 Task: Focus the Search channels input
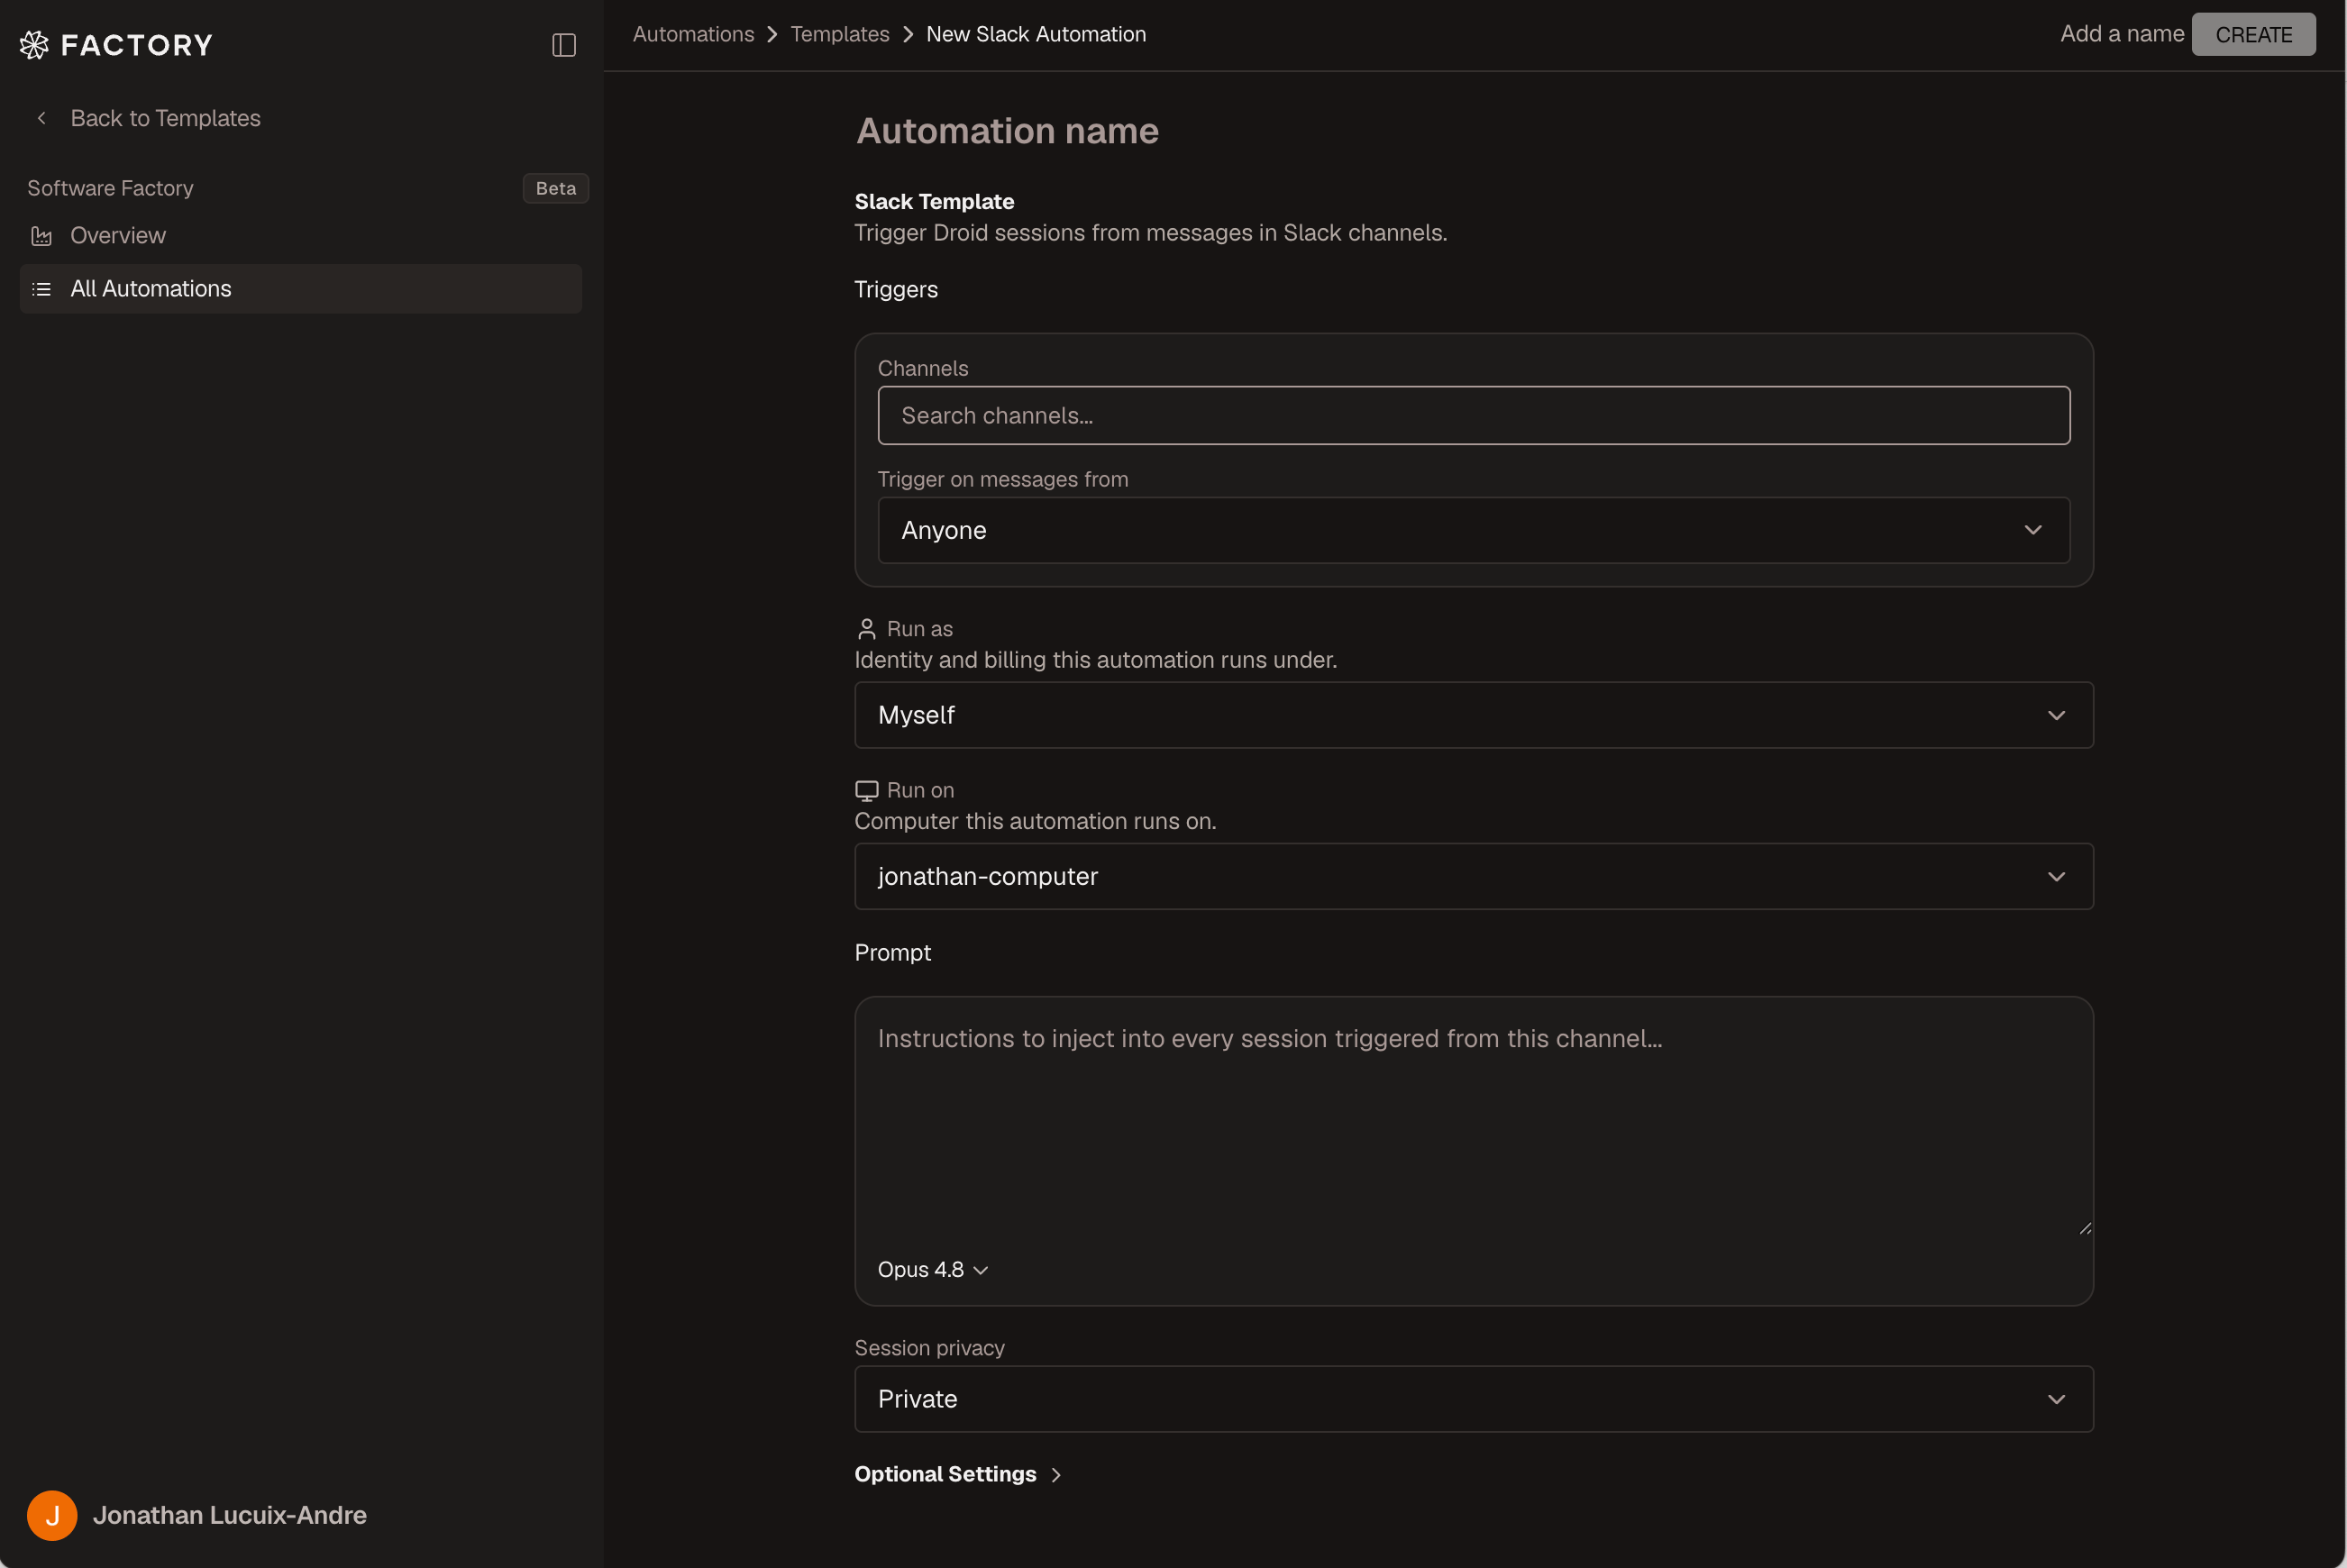(x=1473, y=415)
